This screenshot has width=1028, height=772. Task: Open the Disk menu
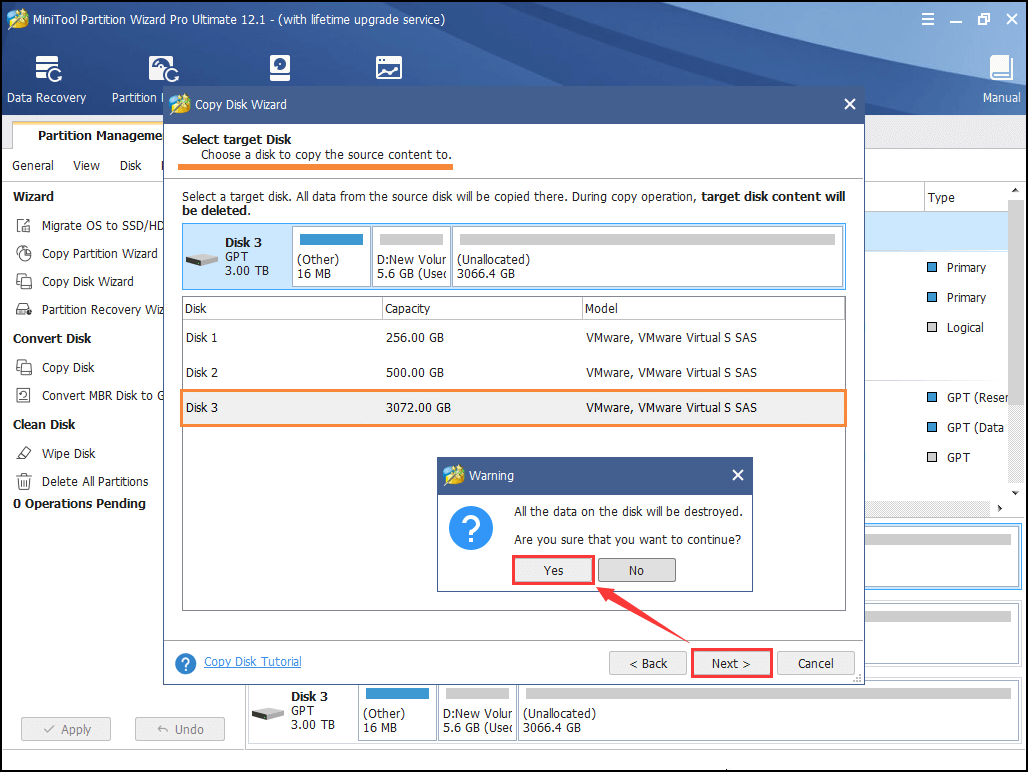pyautogui.click(x=130, y=165)
